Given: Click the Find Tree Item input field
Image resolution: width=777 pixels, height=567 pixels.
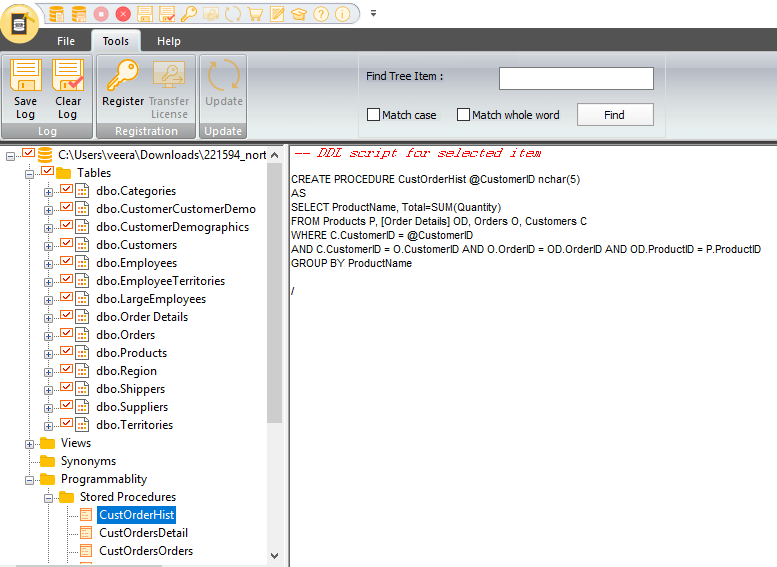Looking at the screenshot, I should tap(576, 78).
